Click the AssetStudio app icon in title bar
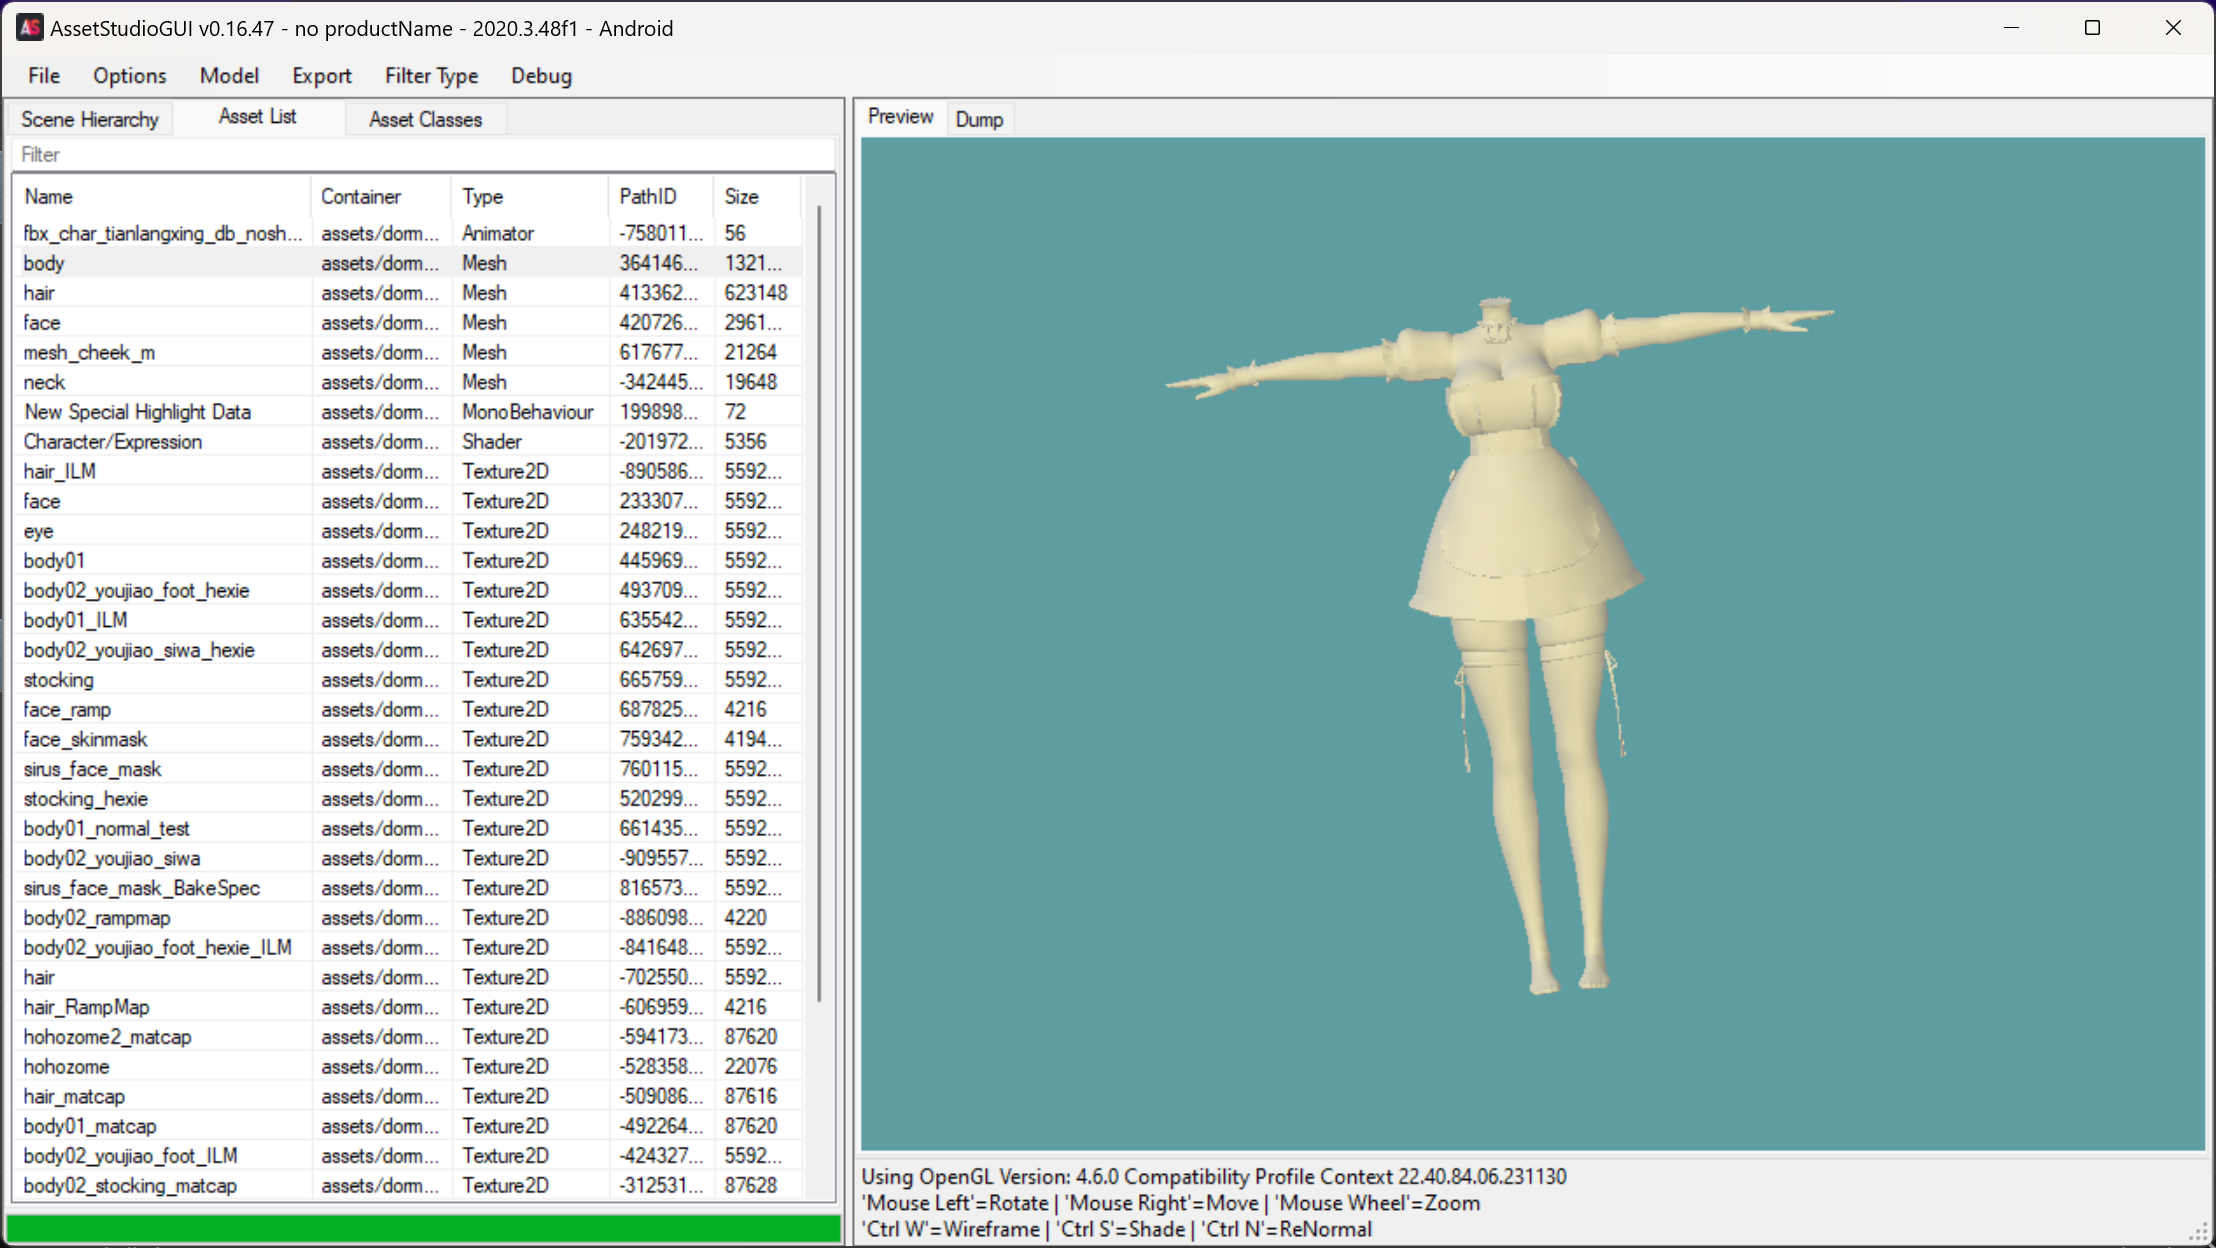The height and width of the screenshot is (1248, 2216). point(30,28)
